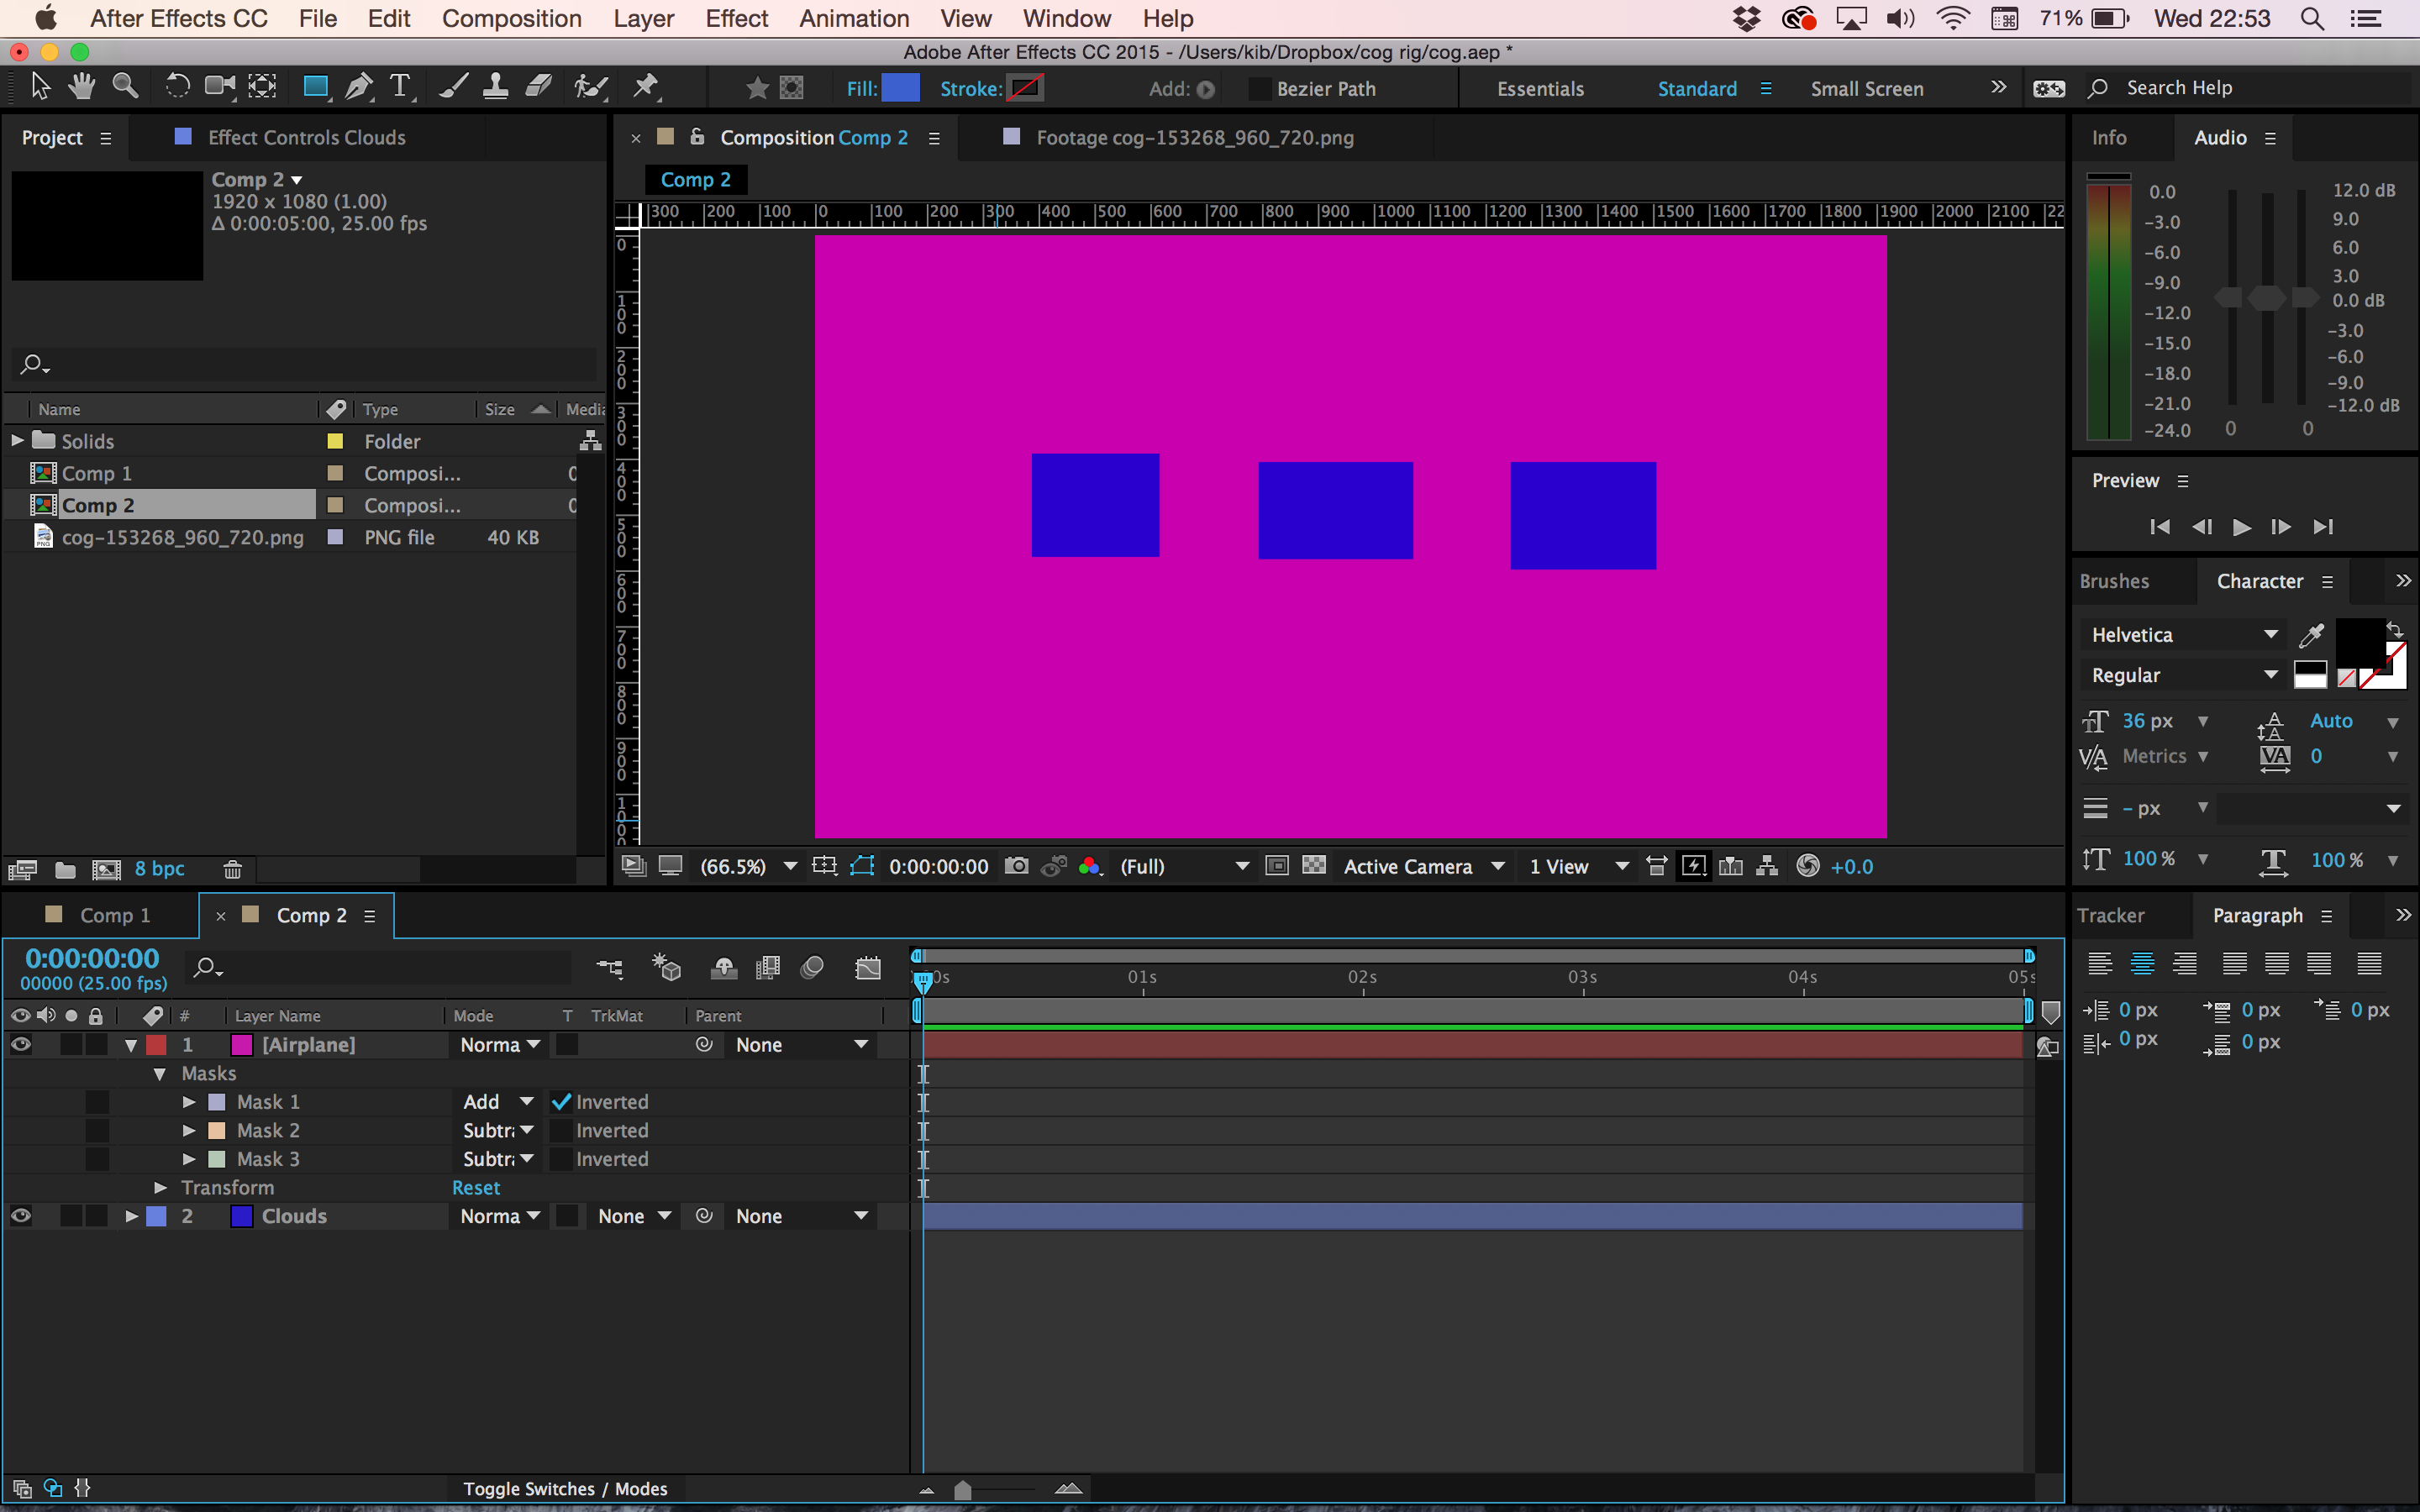The height and width of the screenshot is (1512, 2420).
Task: Take a snapshot with camera icon
Action: click(1016, 866)
